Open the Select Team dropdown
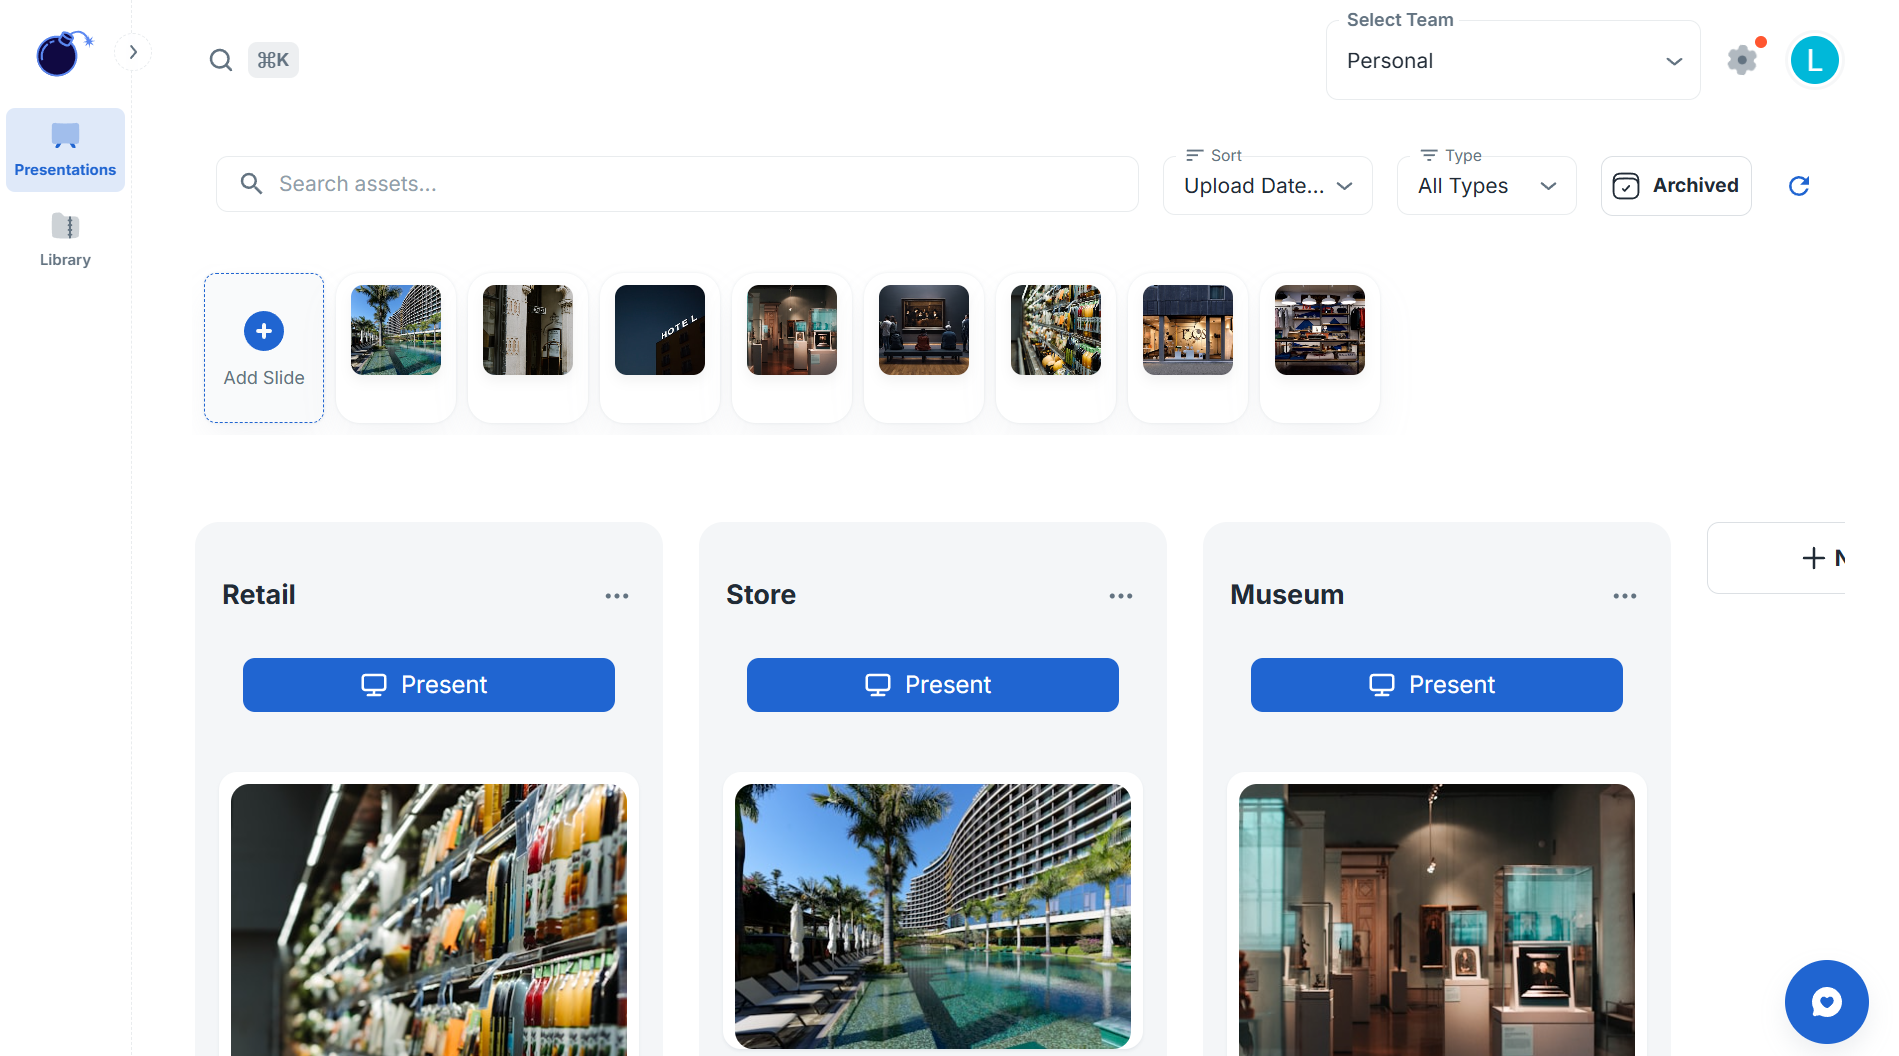The height and width of the screenshot is (1056, 1899). click(1513, 60)
